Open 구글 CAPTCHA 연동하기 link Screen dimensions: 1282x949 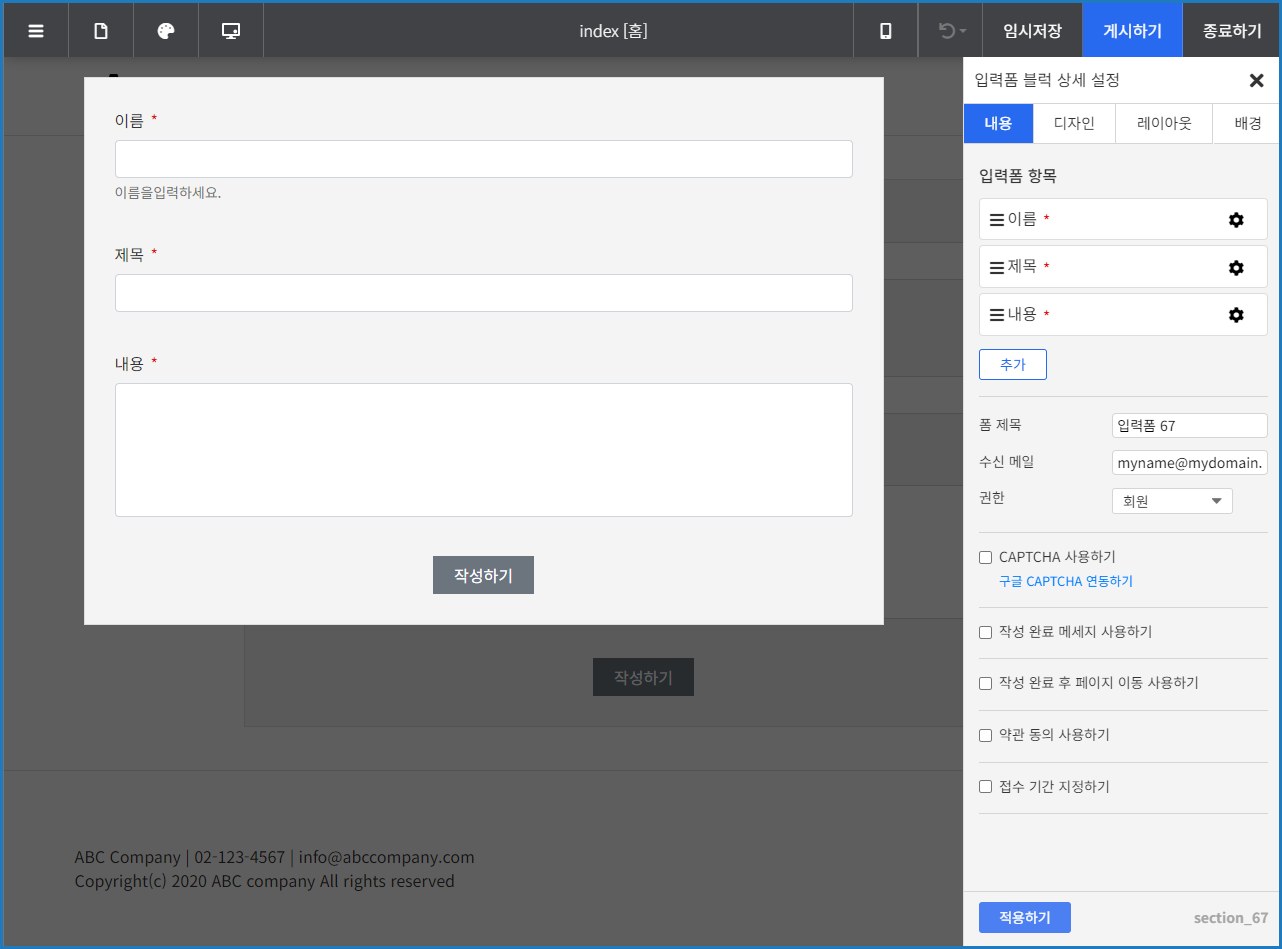[1065, 581]
